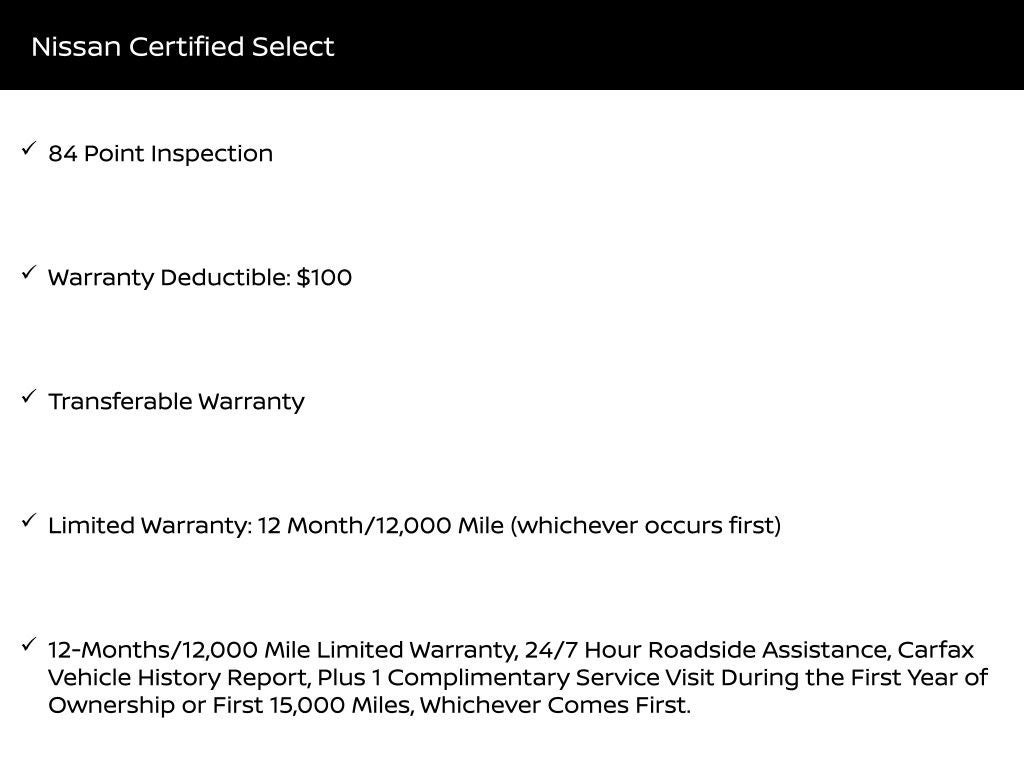Click the Whichever Comes First ending text

555,705
